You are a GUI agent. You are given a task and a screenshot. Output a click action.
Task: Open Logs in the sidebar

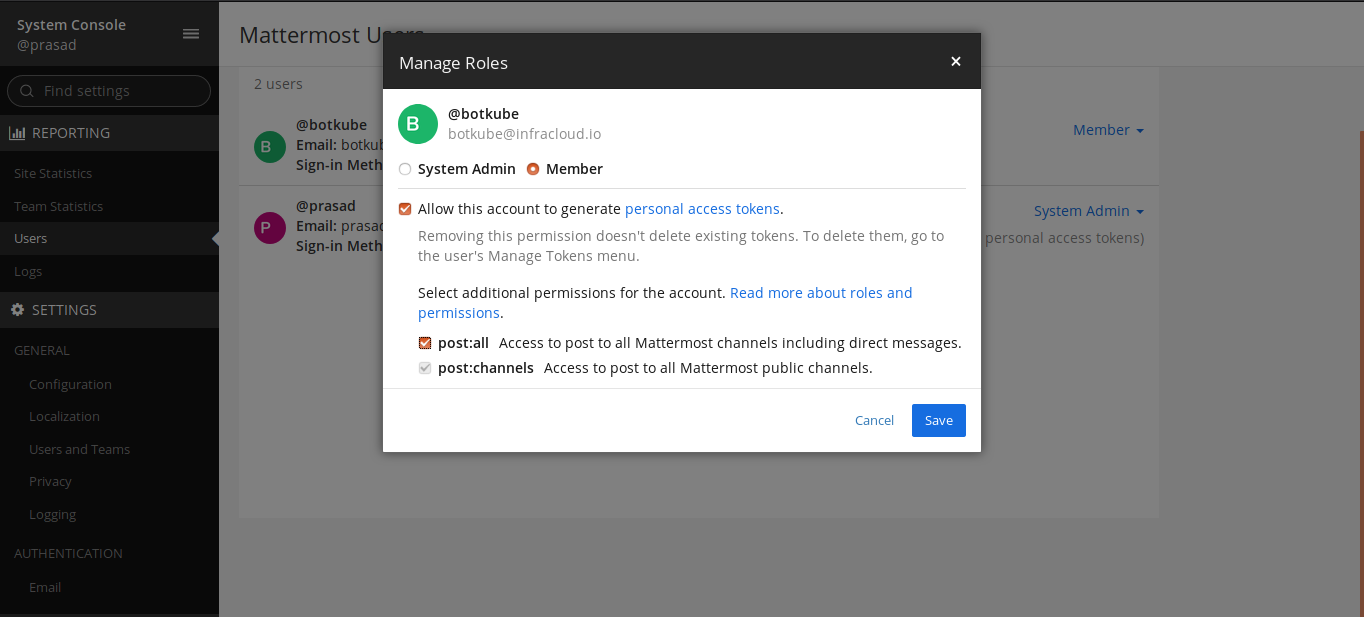pyautogui.click(x=28, y=272)
